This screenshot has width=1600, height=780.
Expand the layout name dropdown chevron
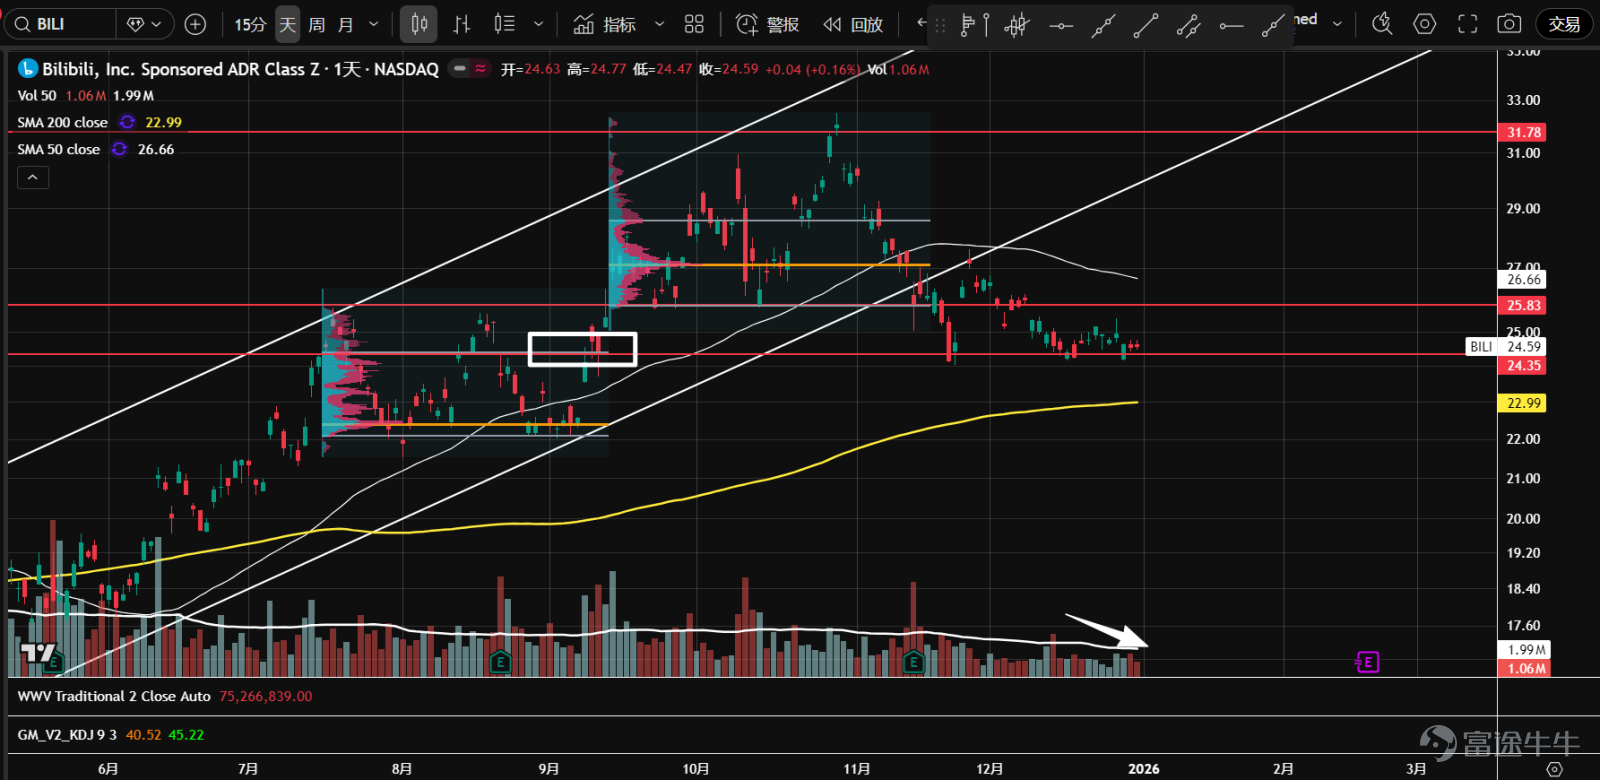[1337, 23]
